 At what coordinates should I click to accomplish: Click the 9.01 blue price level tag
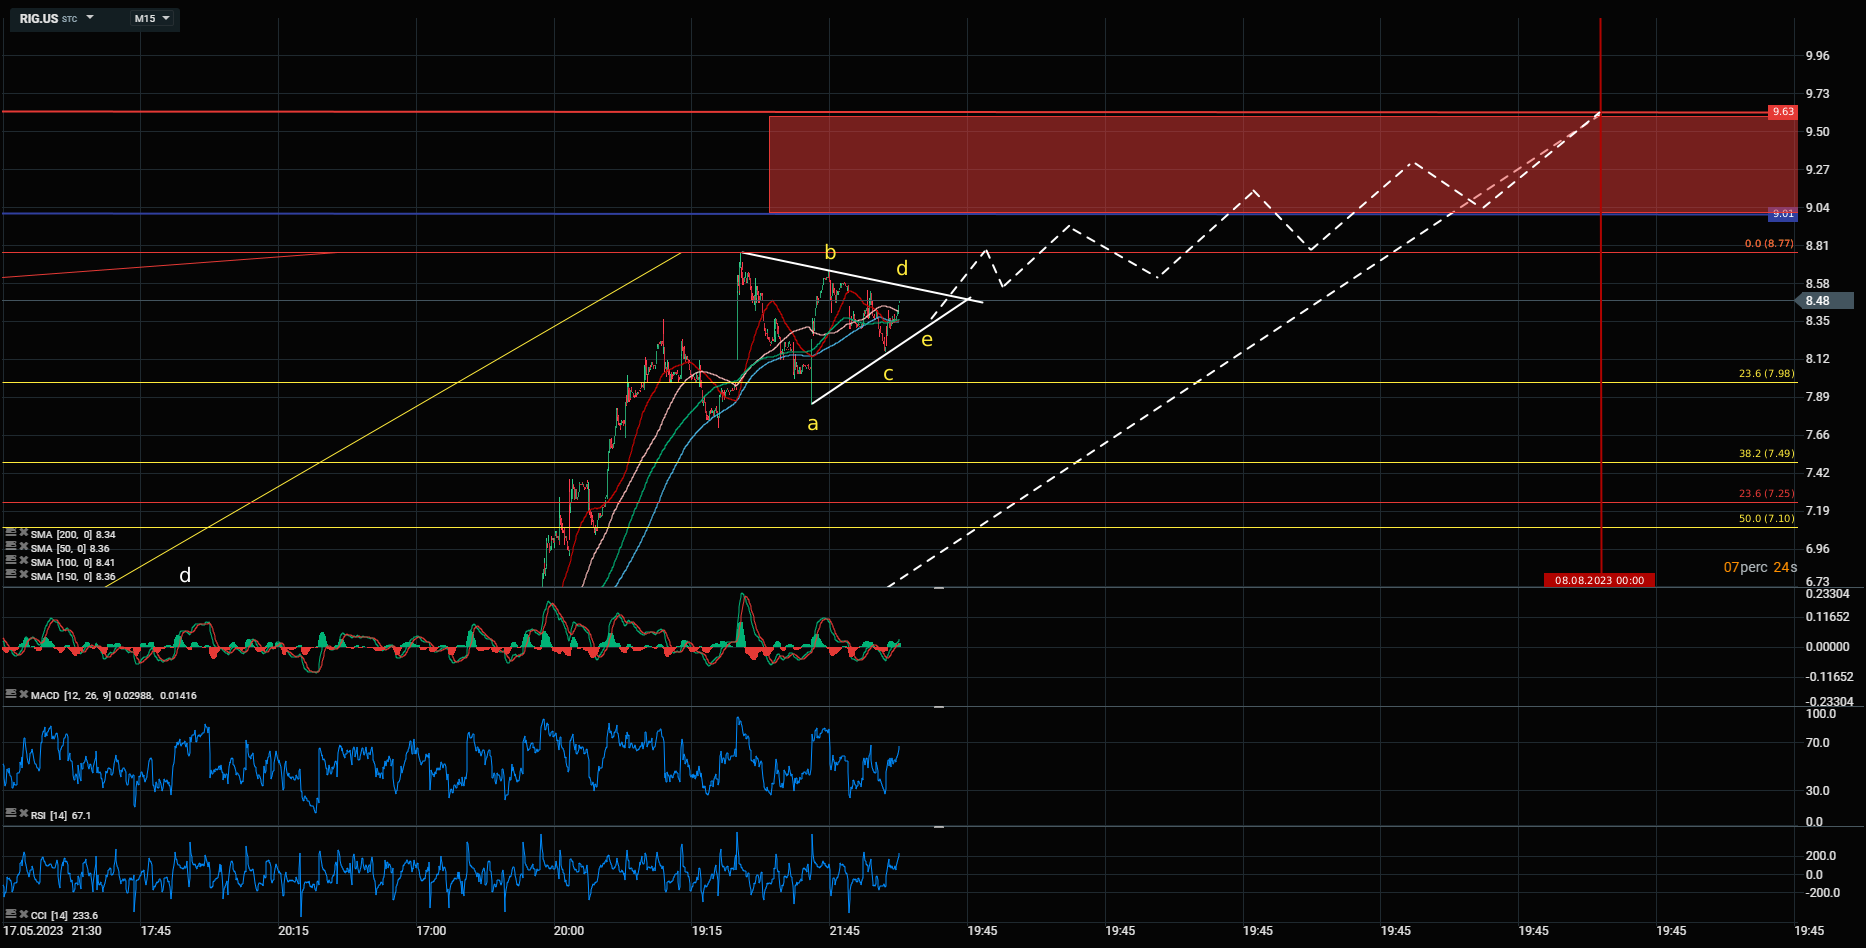[x=1783, y=213]
